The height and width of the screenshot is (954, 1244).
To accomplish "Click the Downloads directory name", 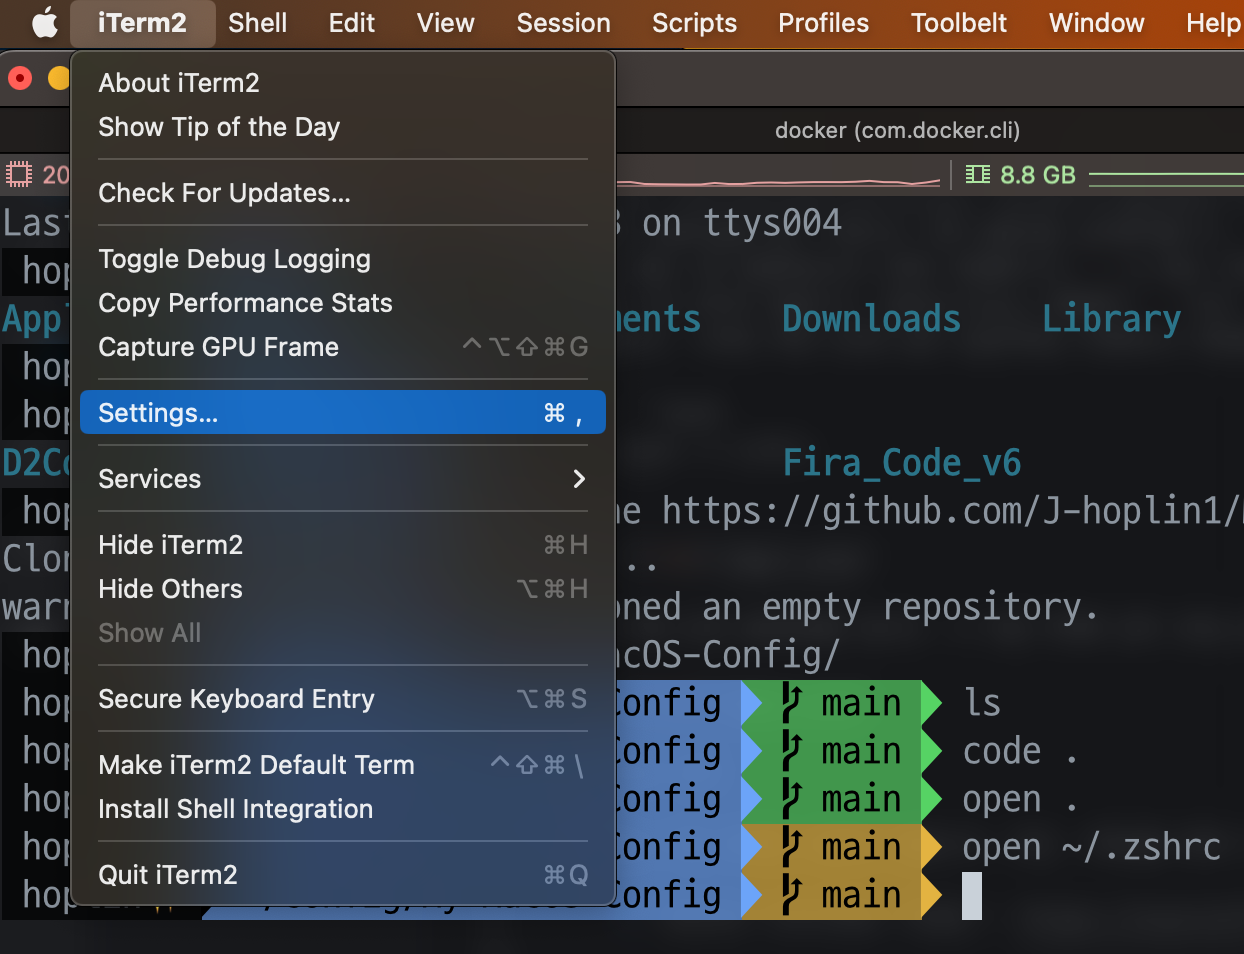I will coord(871,319).
